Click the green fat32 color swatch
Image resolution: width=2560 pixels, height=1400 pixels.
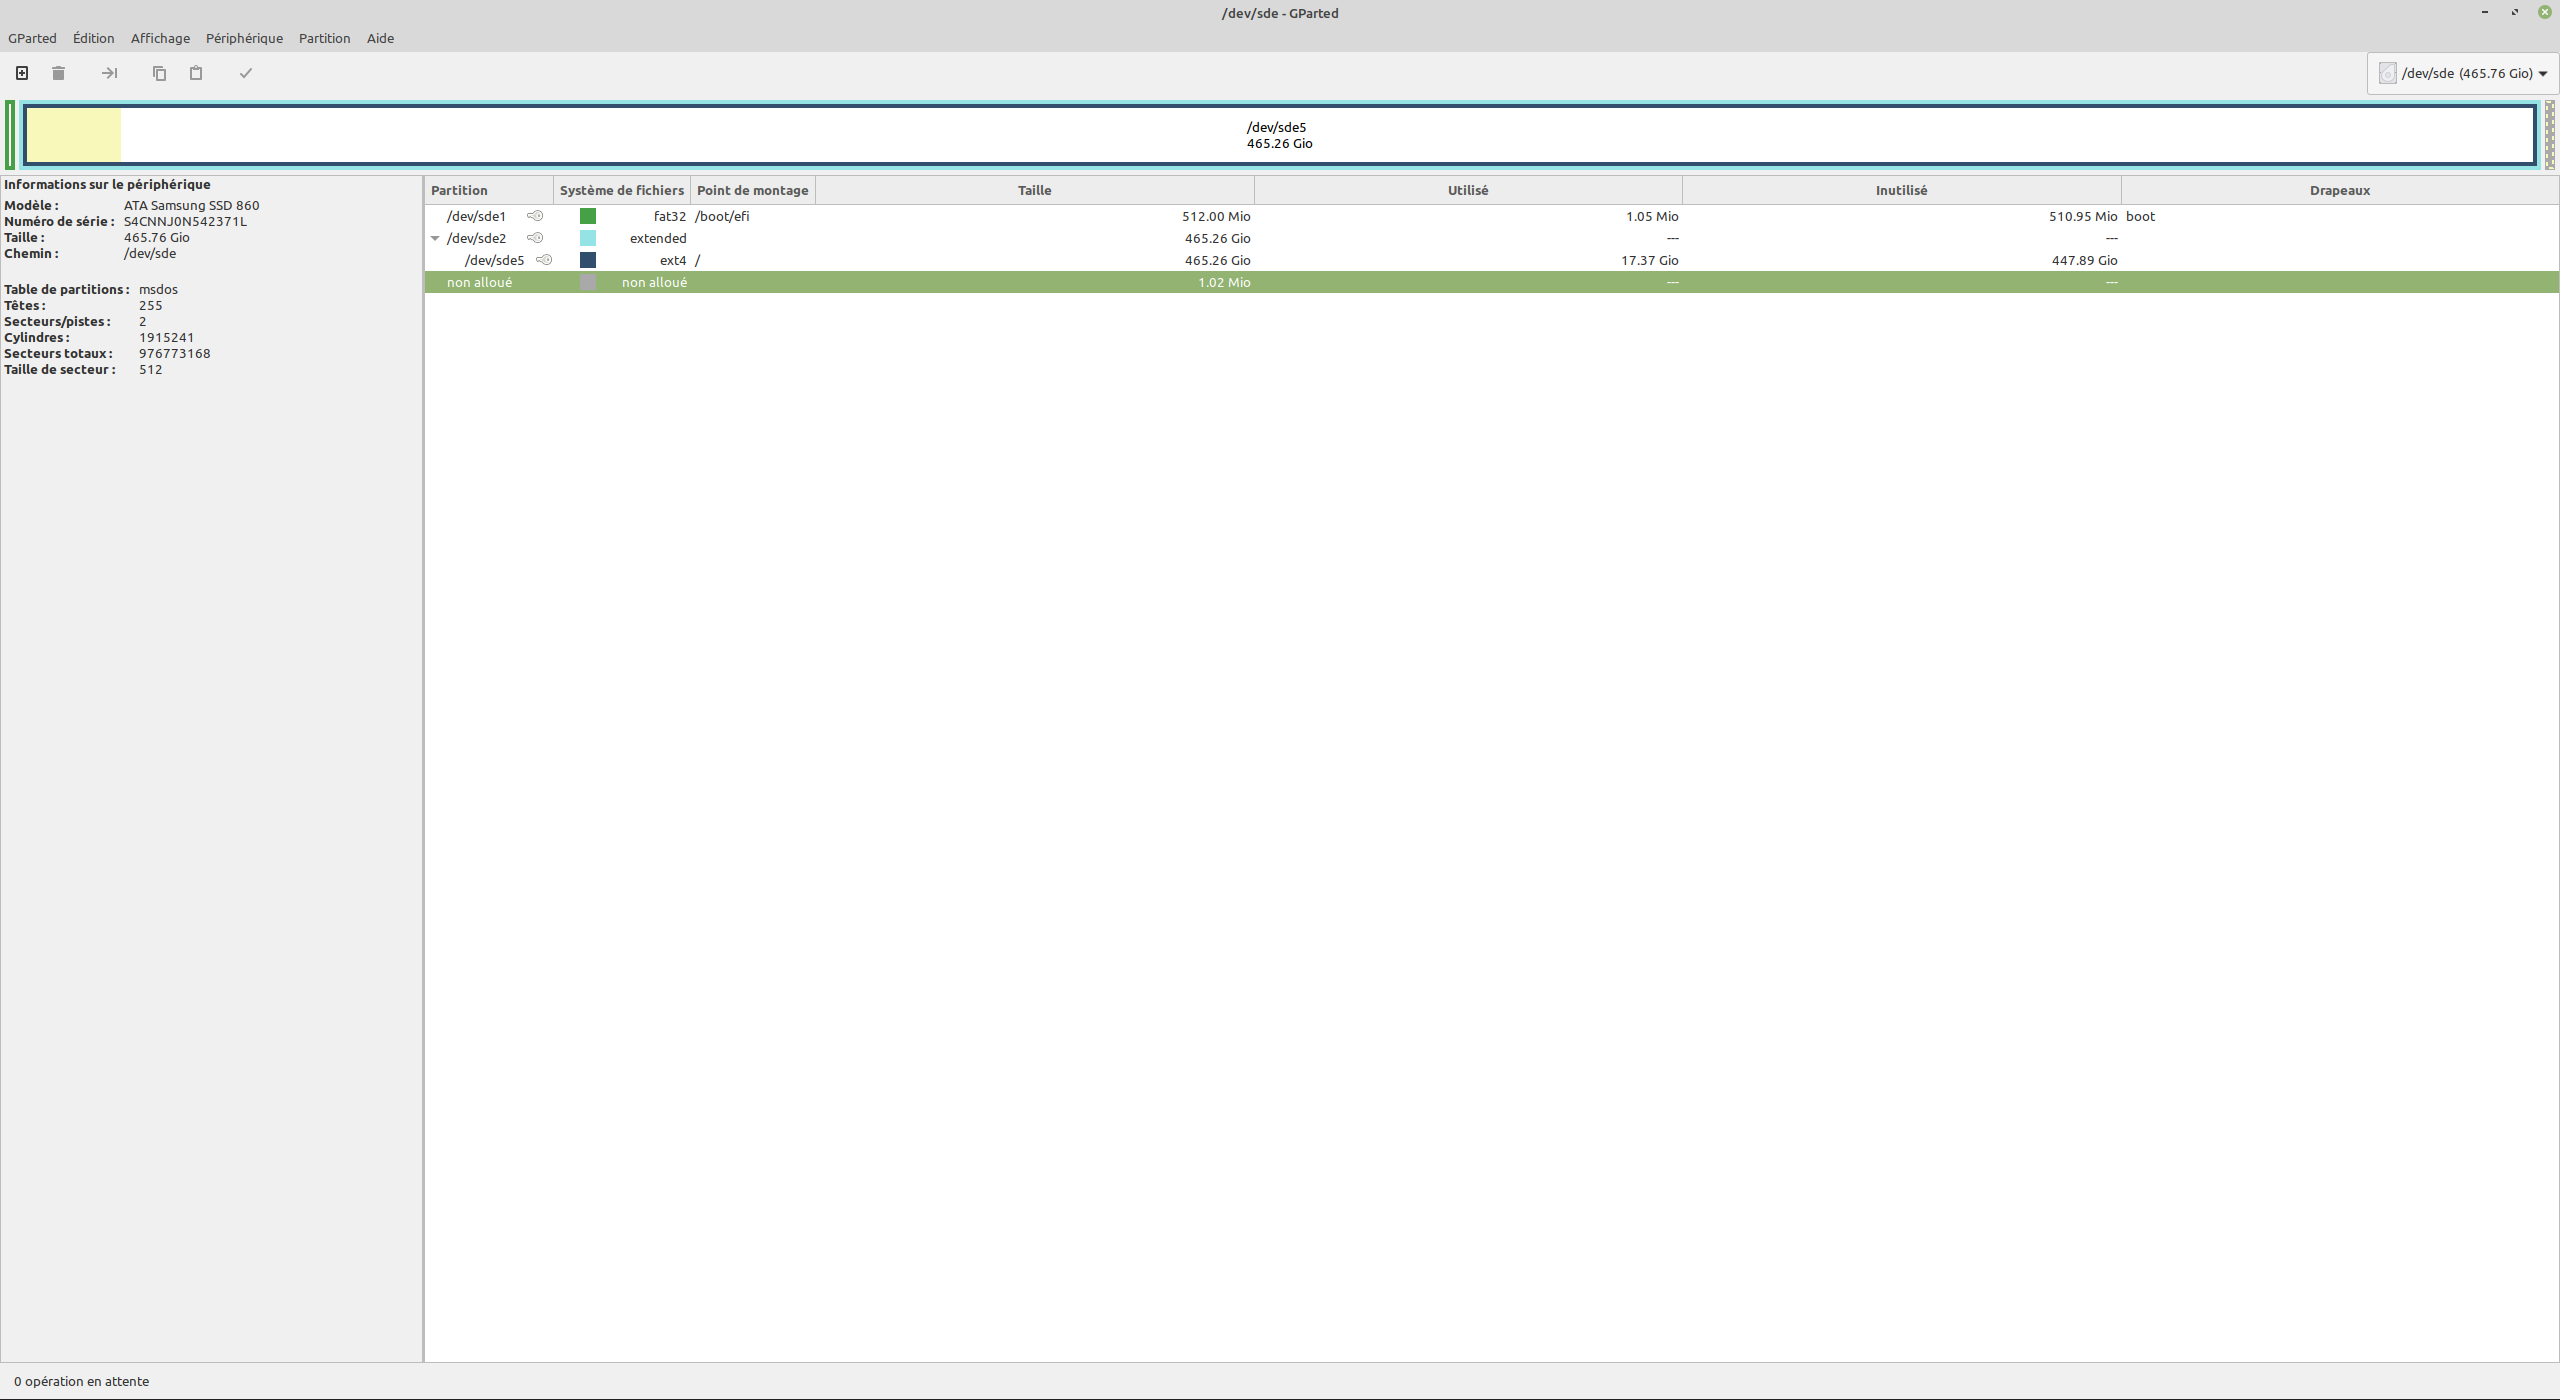click(588, 216)
